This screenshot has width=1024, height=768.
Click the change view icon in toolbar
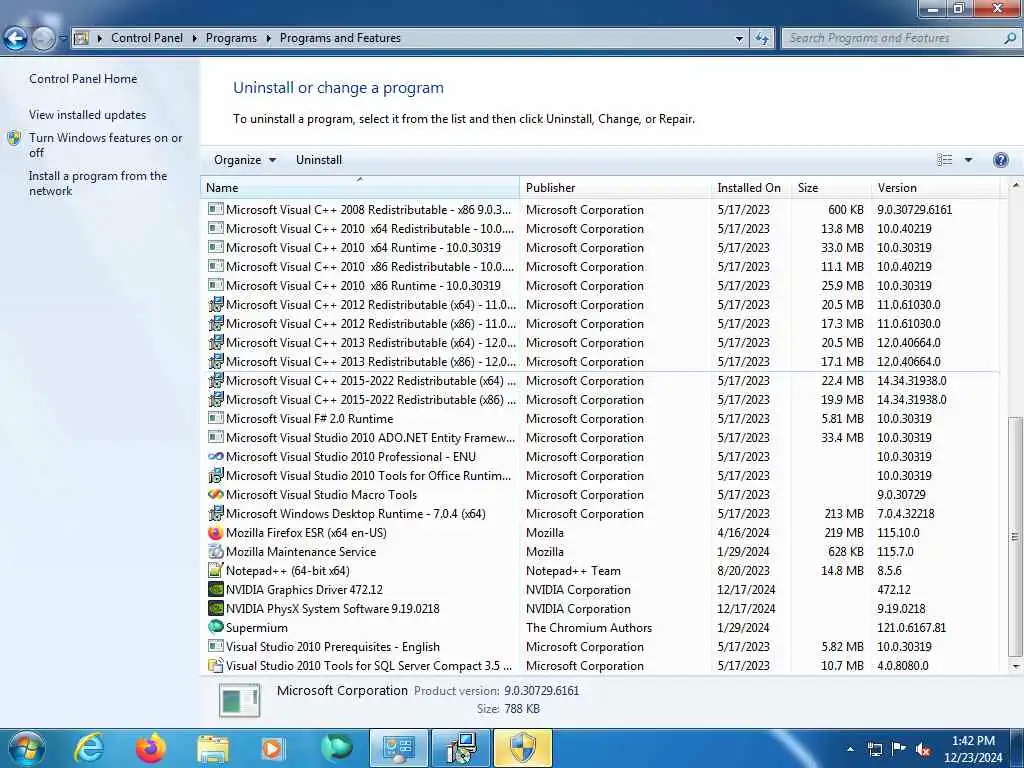click(944, 160)
